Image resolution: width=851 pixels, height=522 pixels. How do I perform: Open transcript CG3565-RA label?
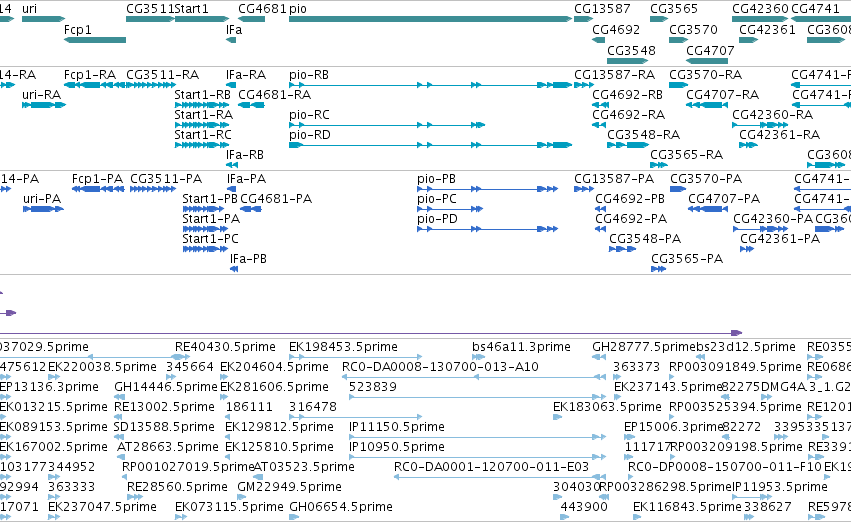point(687,155)
